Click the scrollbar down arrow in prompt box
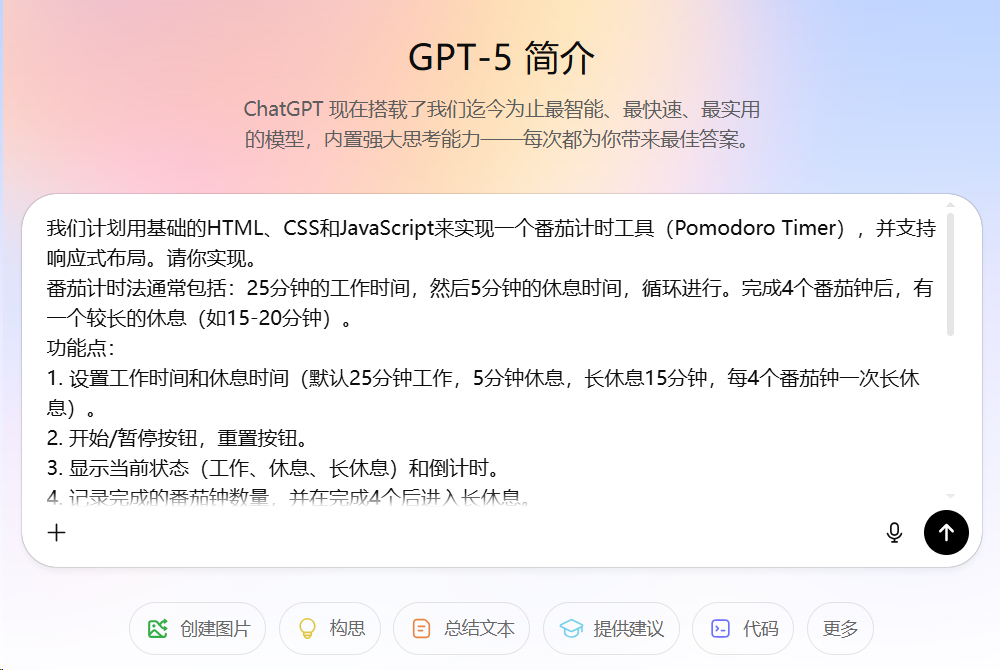 (x=950, y=495)
